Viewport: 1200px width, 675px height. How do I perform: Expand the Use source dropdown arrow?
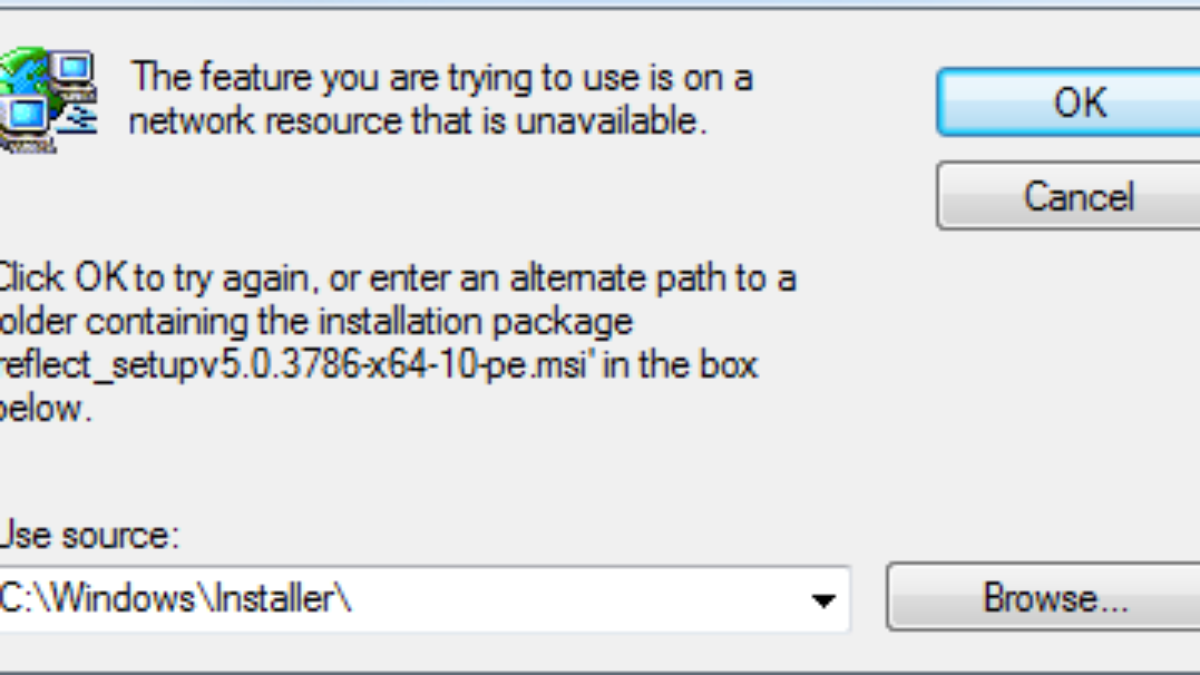823,600
